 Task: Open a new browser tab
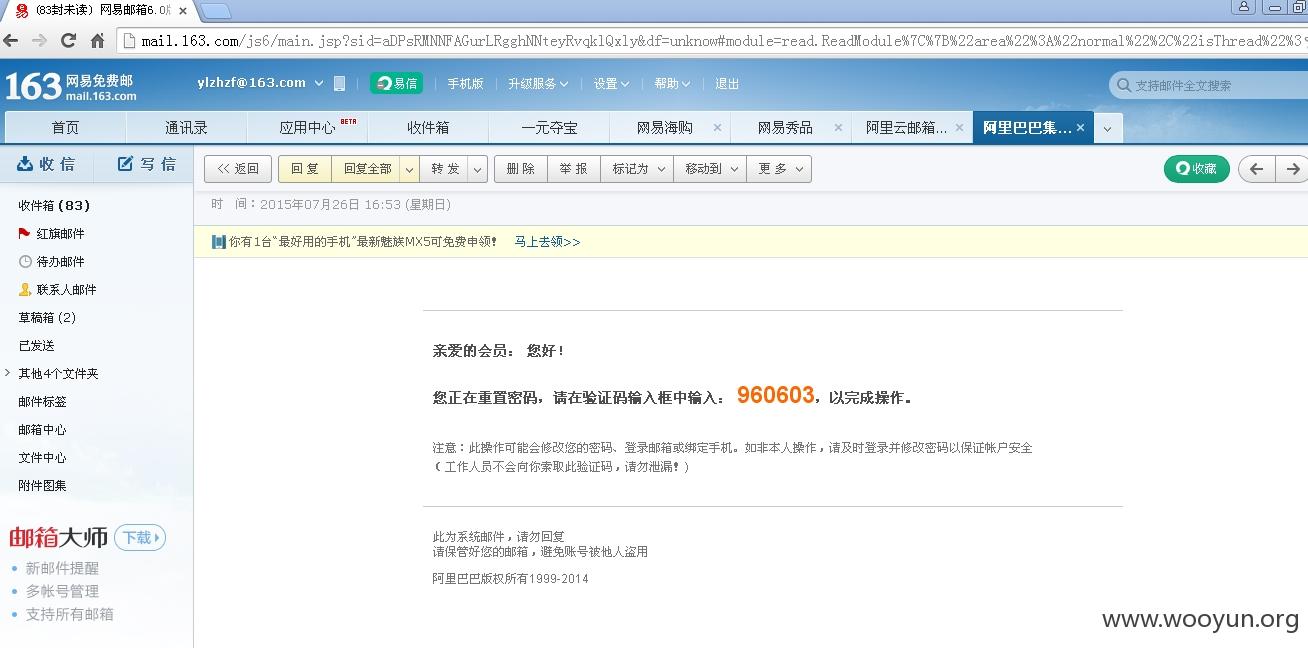215,11
